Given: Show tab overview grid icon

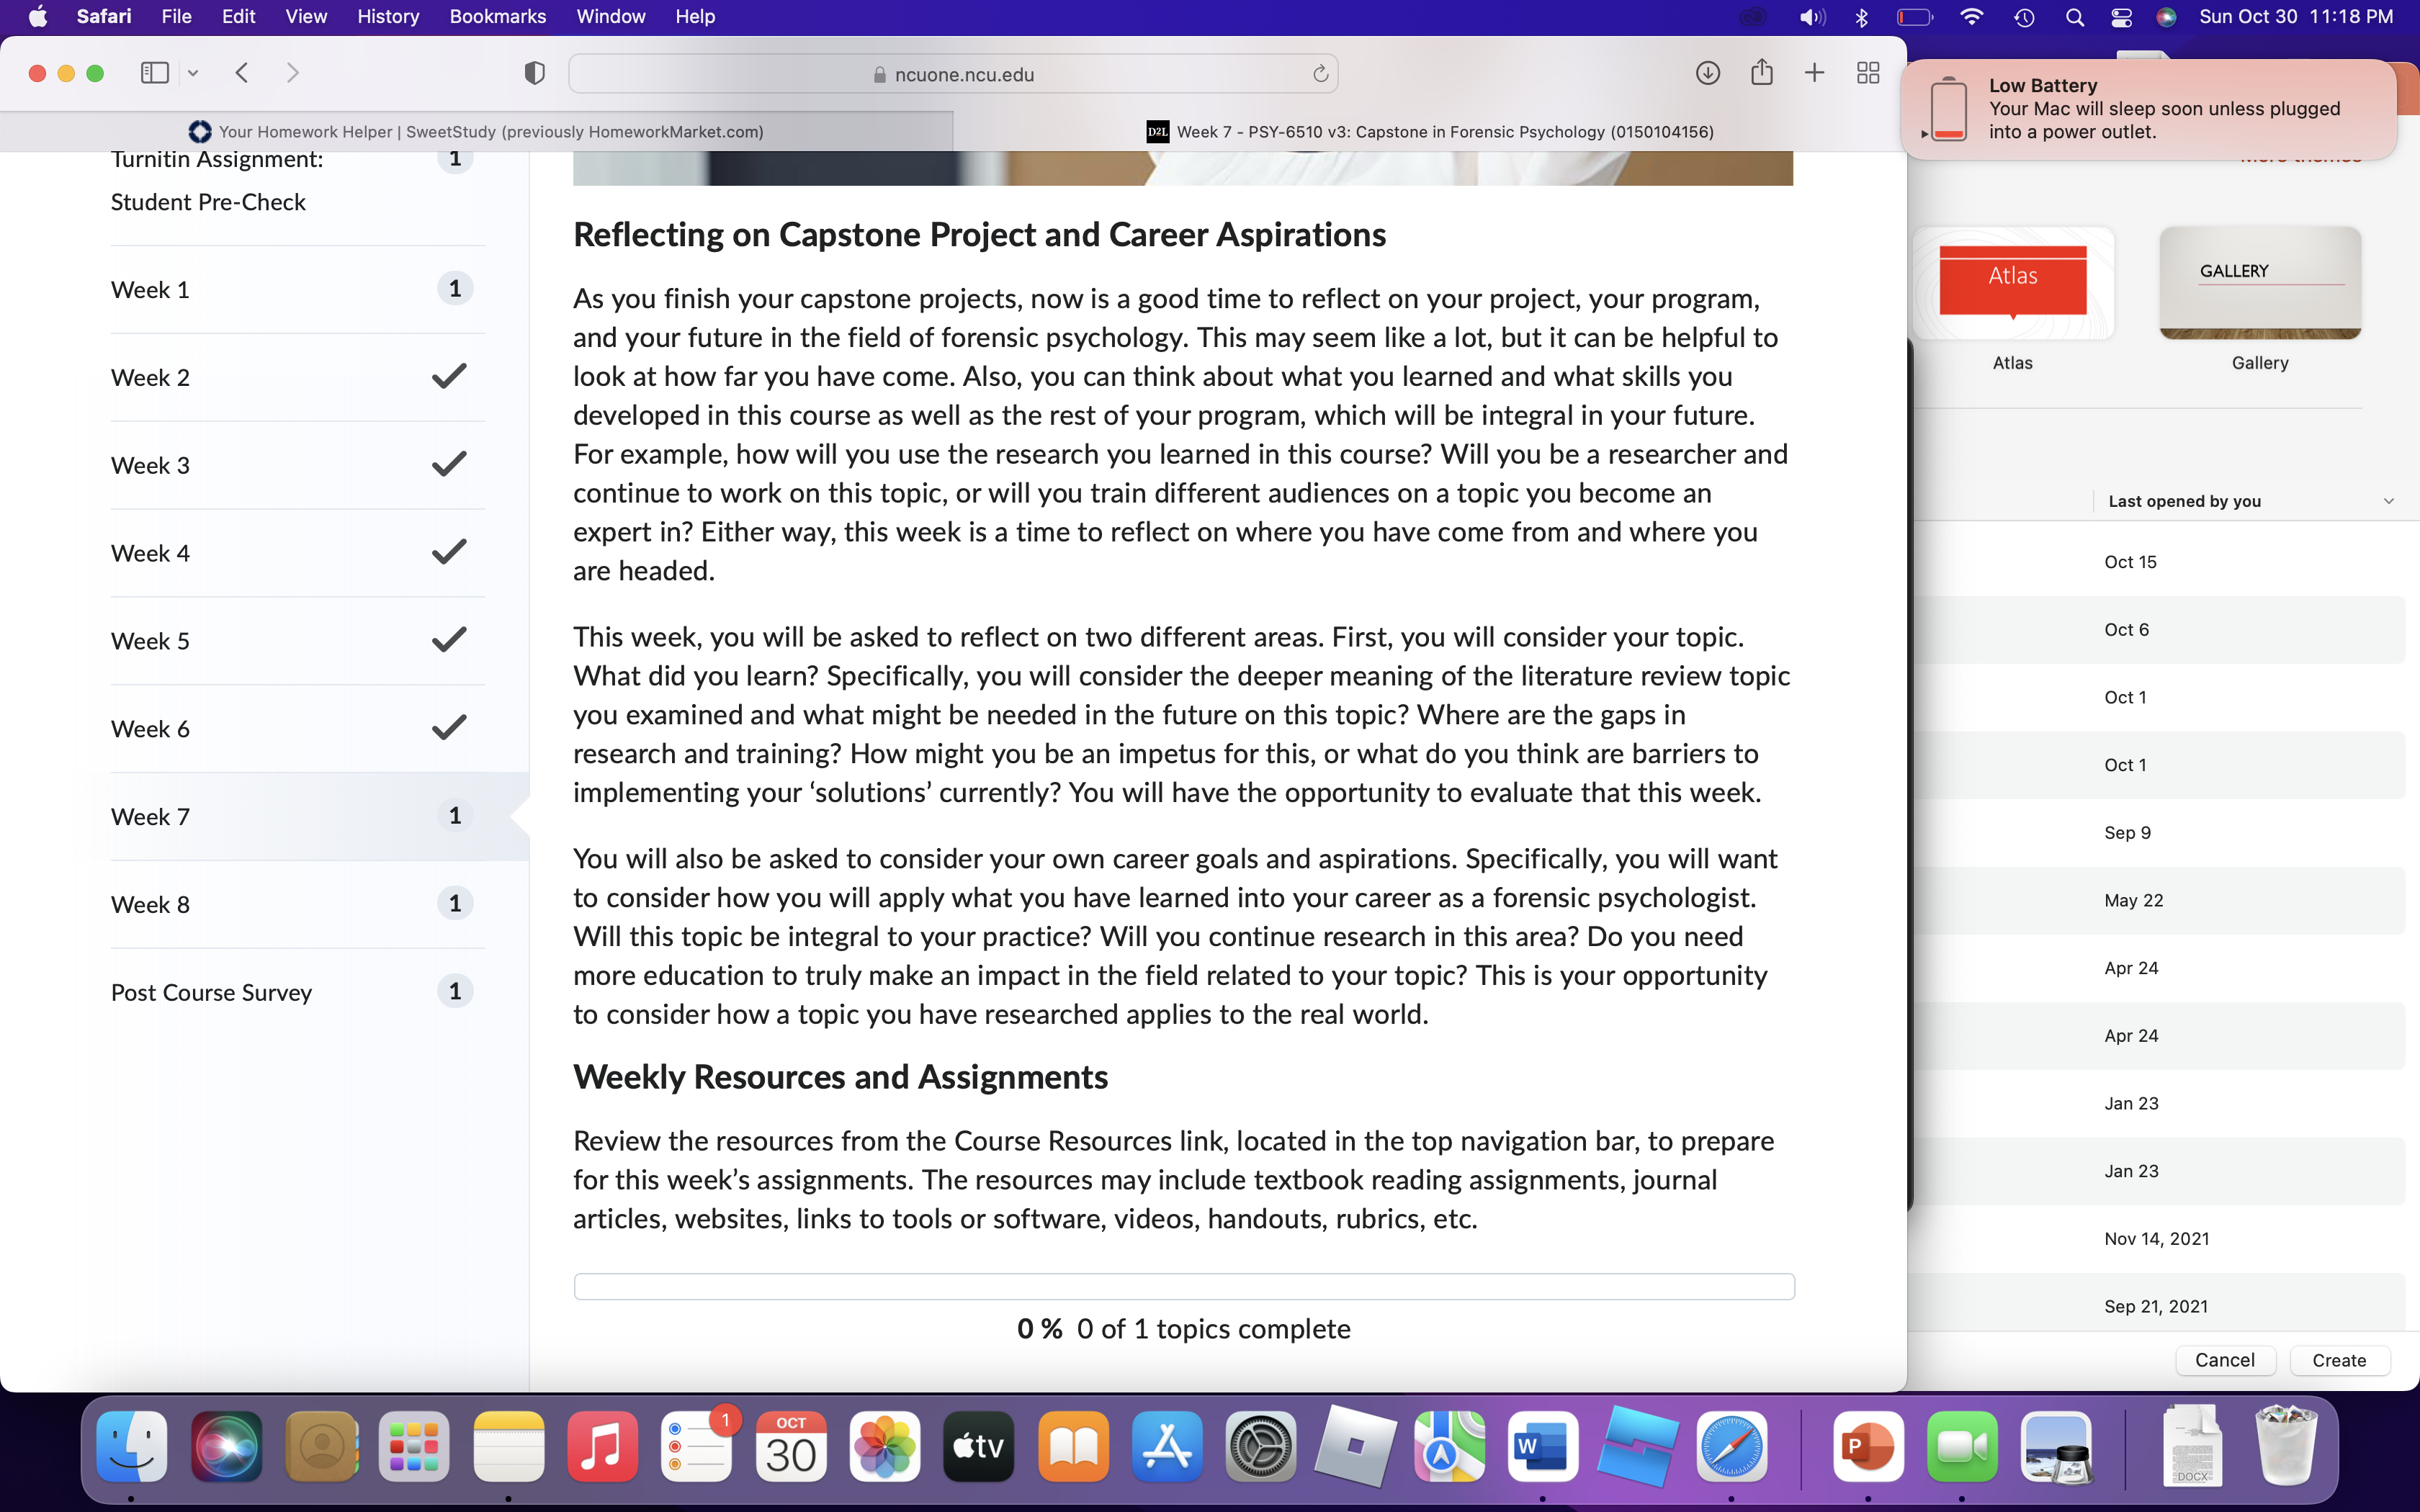Looking at the screenshot, I should [x=1868, y=73].
